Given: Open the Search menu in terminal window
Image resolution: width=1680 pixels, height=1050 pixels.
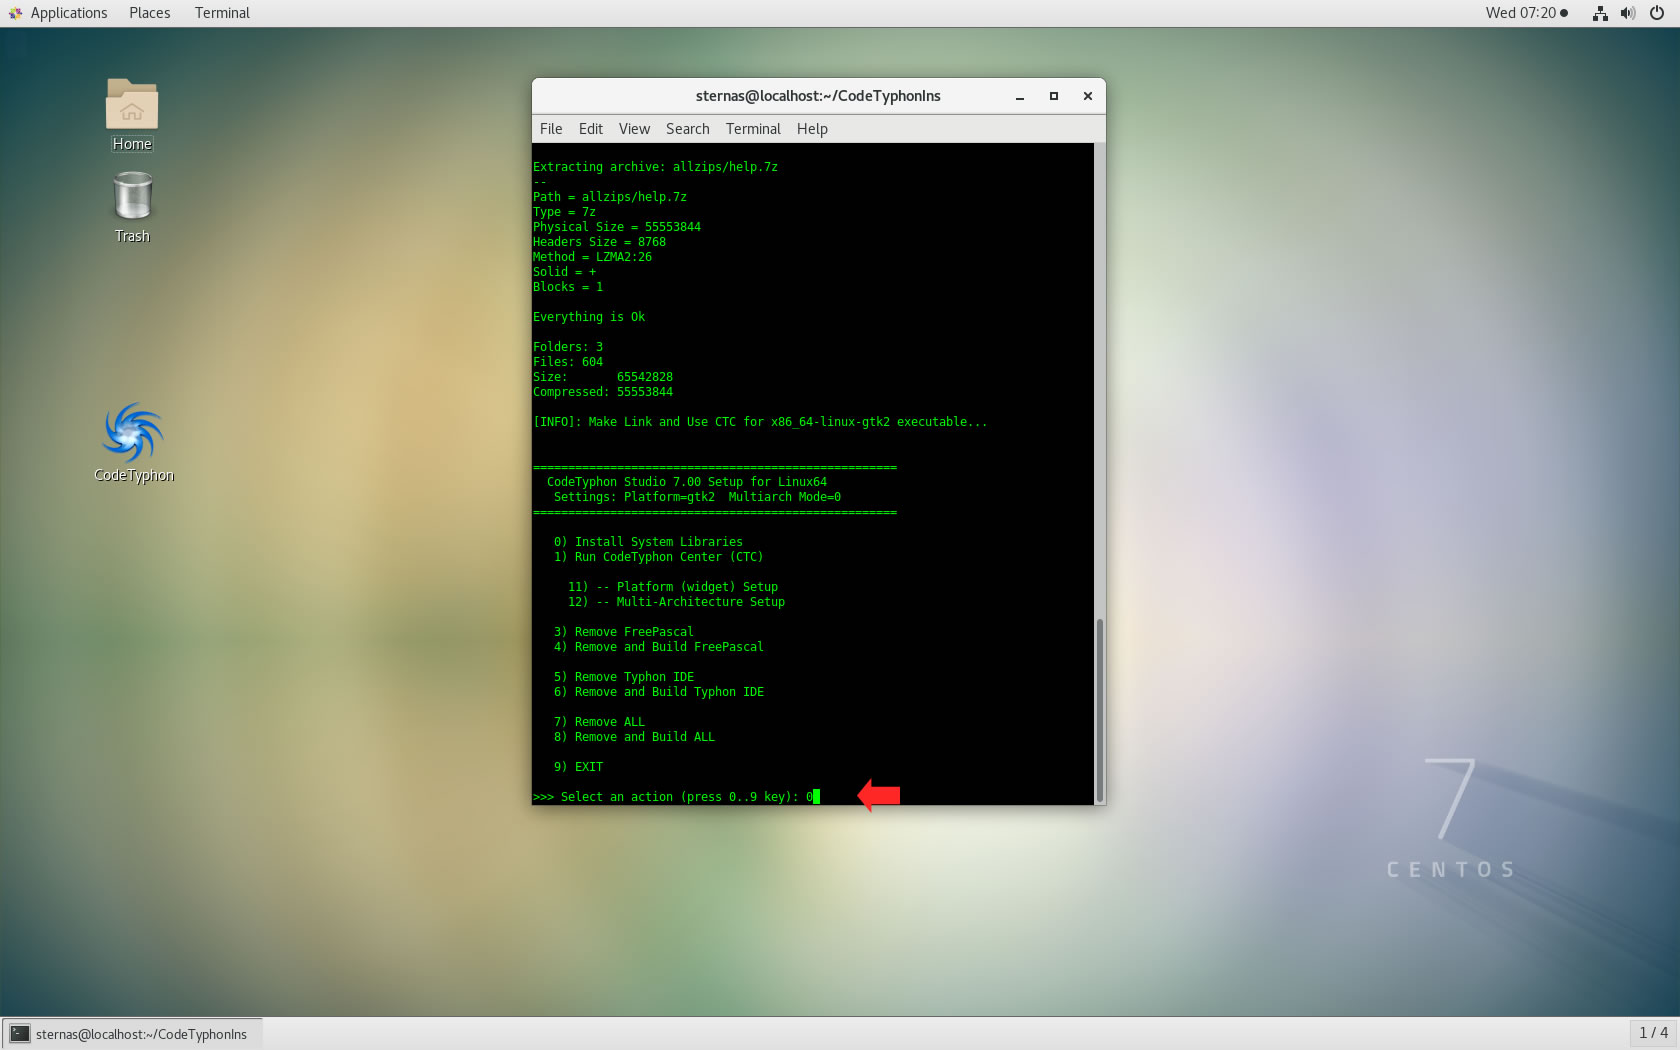Looking at the screenshot, I should click(x=688, y=129).
